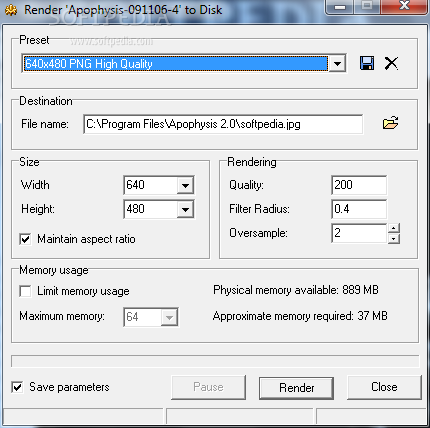Minimize the Render to Disk window
This screenshot has height=428, width=430.
coord(340,6)
